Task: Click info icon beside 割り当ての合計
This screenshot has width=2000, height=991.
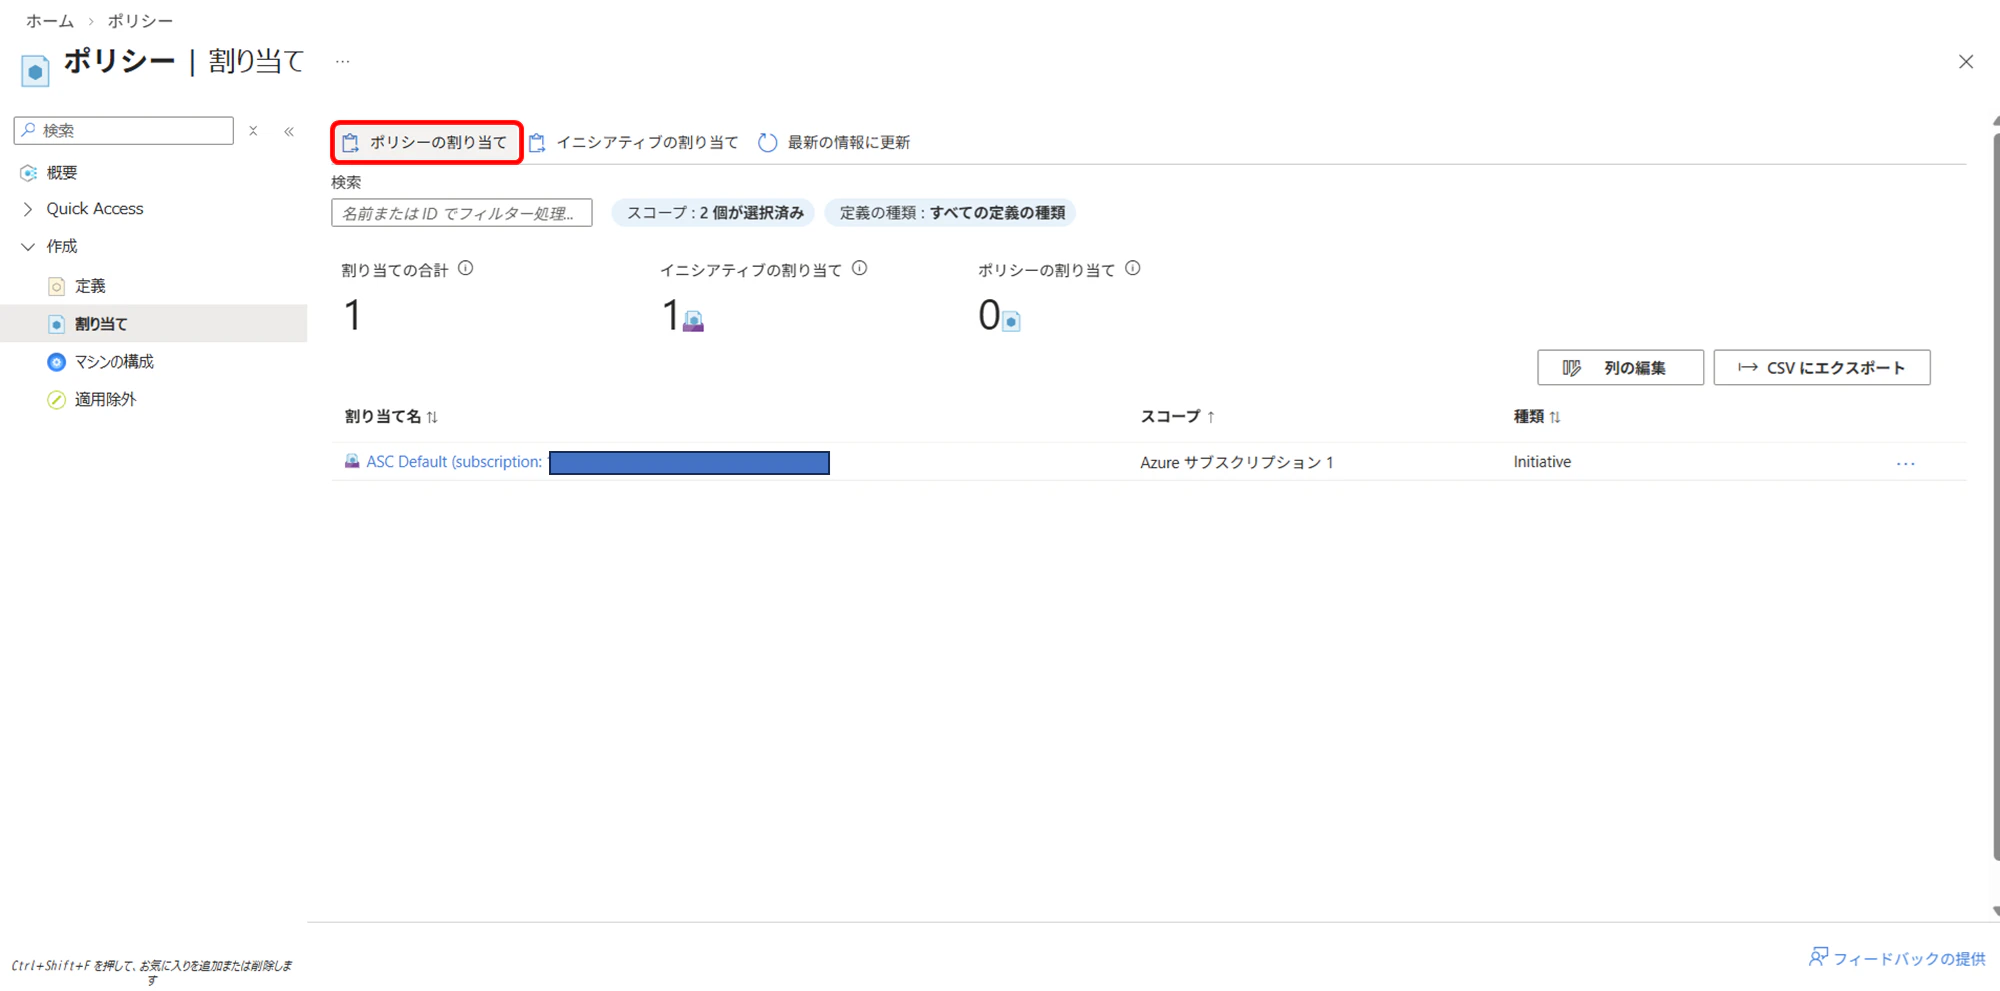Action: 466,269
